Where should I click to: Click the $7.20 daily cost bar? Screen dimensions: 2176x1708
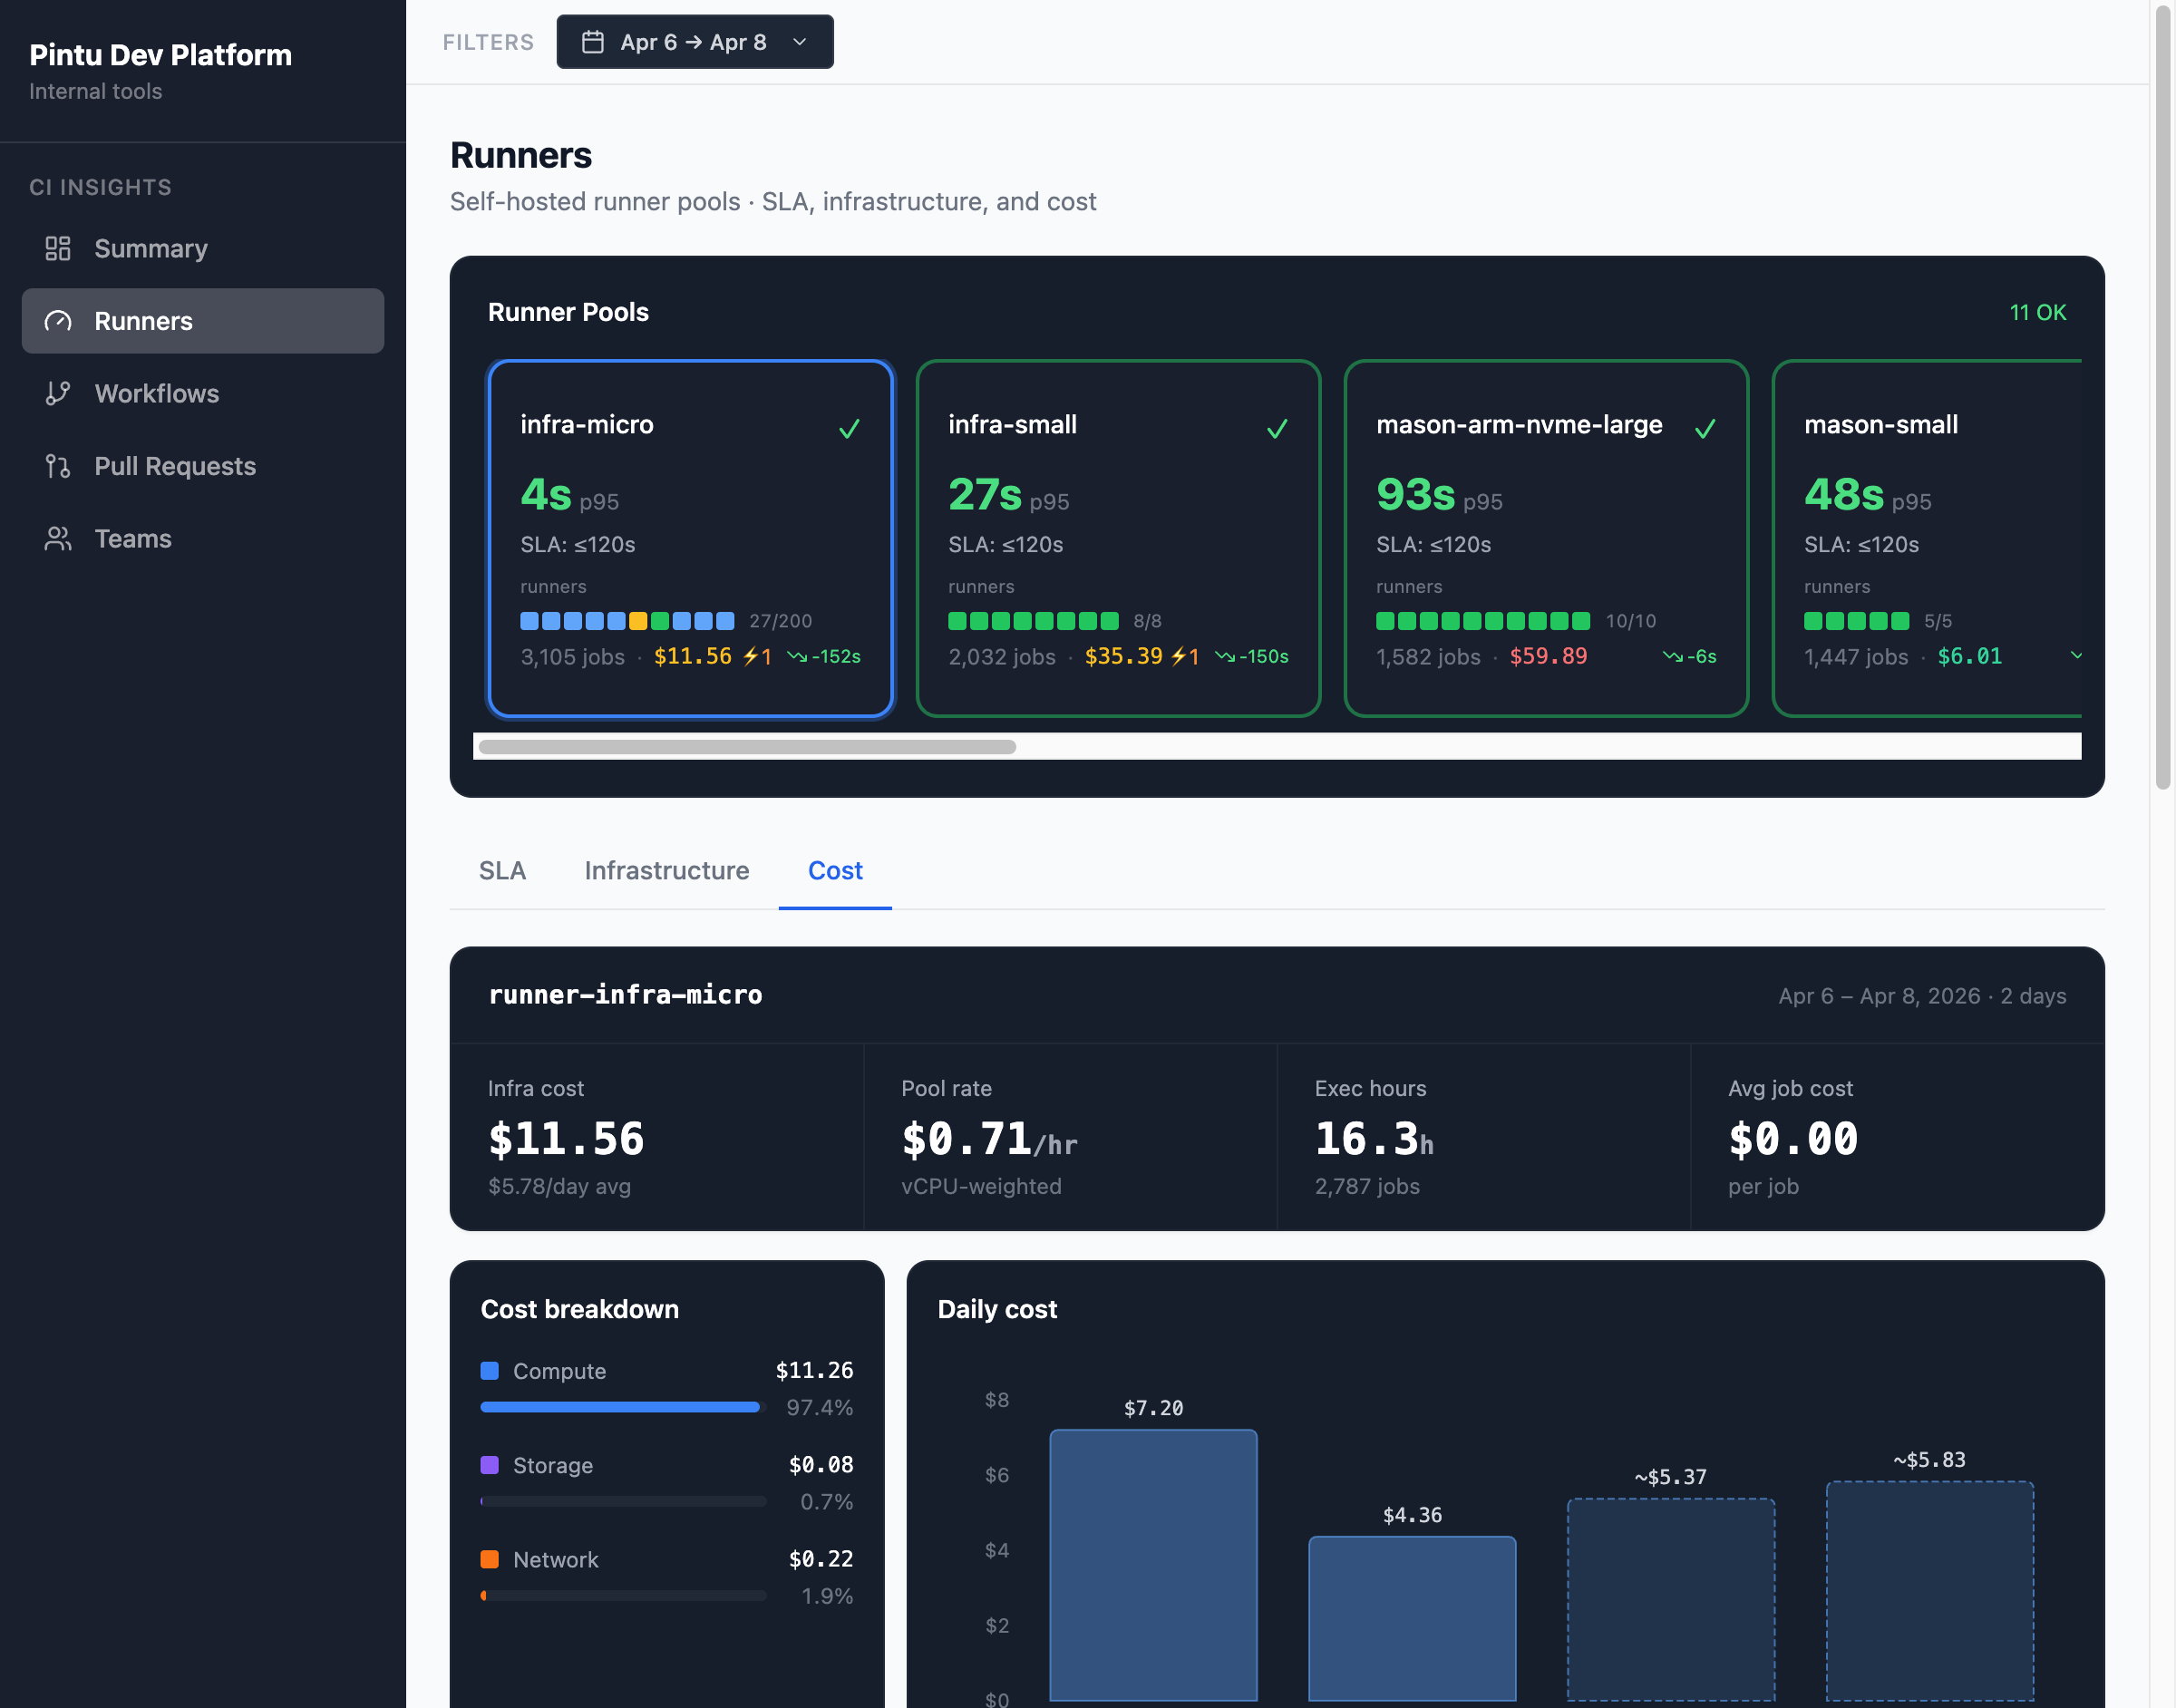point(1153,1564)
